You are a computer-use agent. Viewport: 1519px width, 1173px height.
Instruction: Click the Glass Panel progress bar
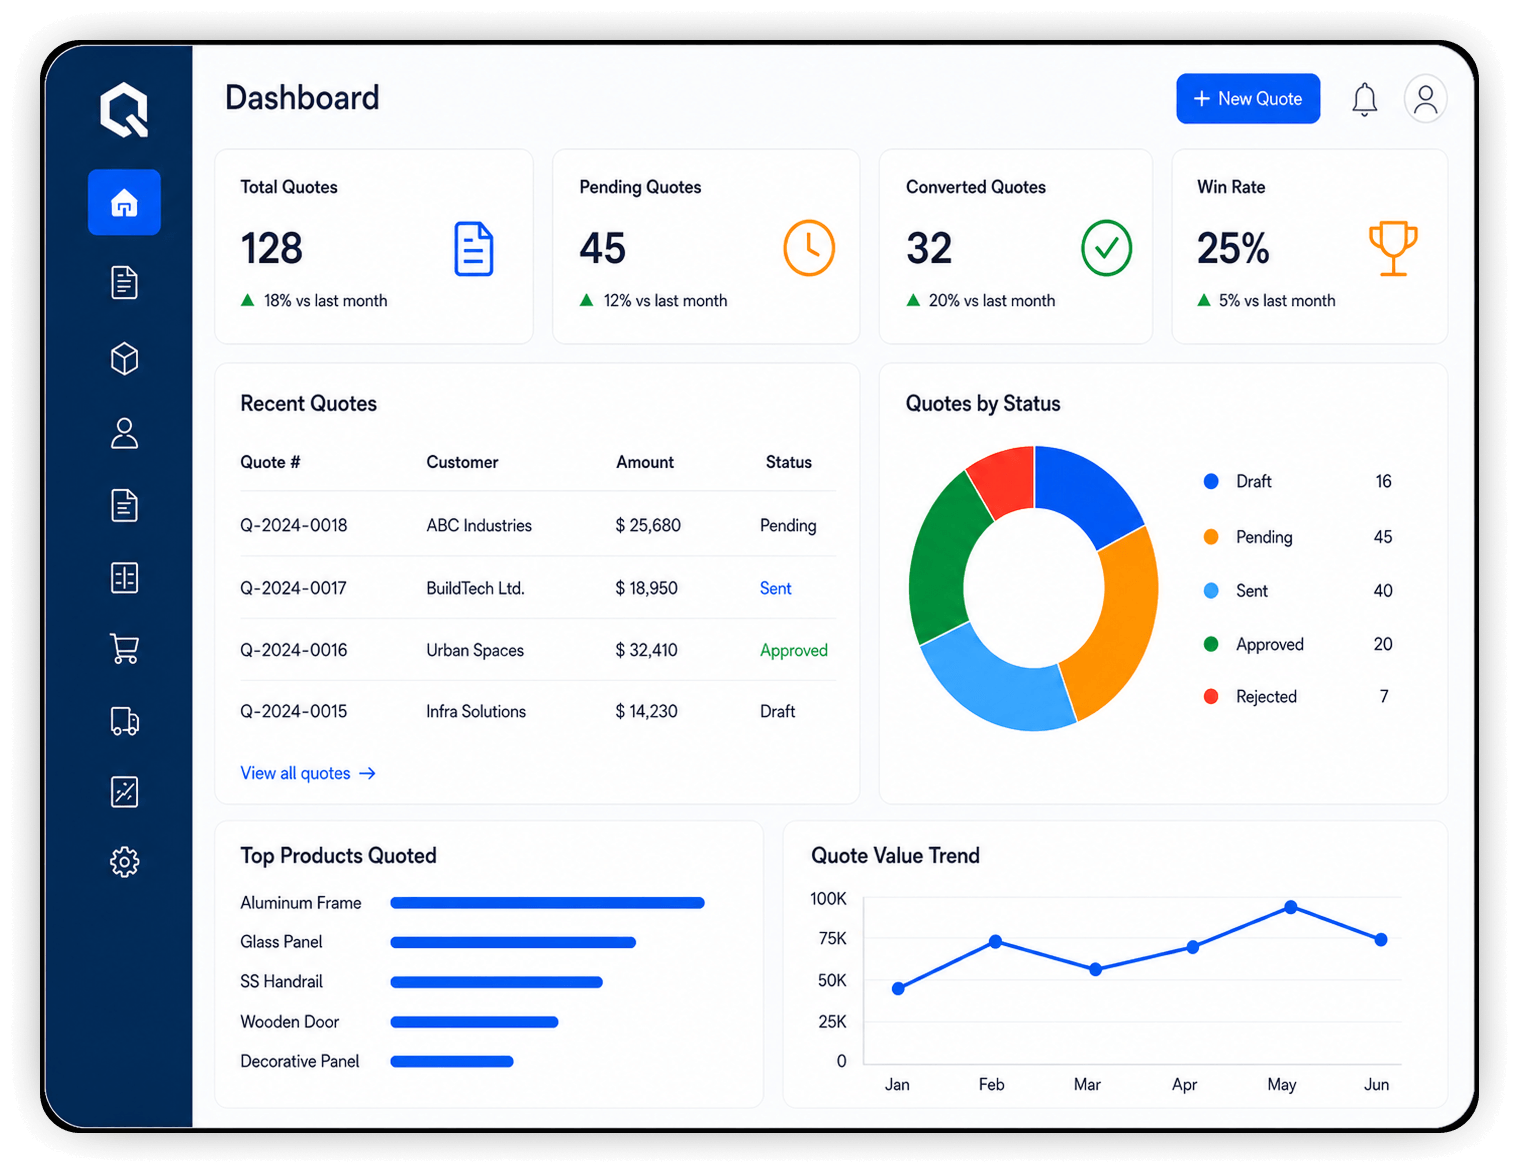[513, 942]
